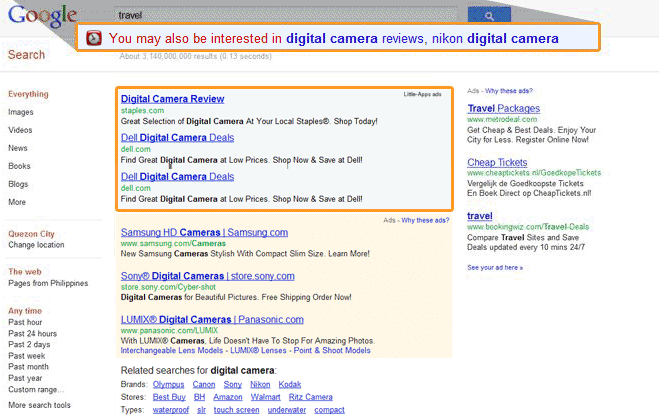
Task: Open Olympus brand related search
Action: coord(169,384)
